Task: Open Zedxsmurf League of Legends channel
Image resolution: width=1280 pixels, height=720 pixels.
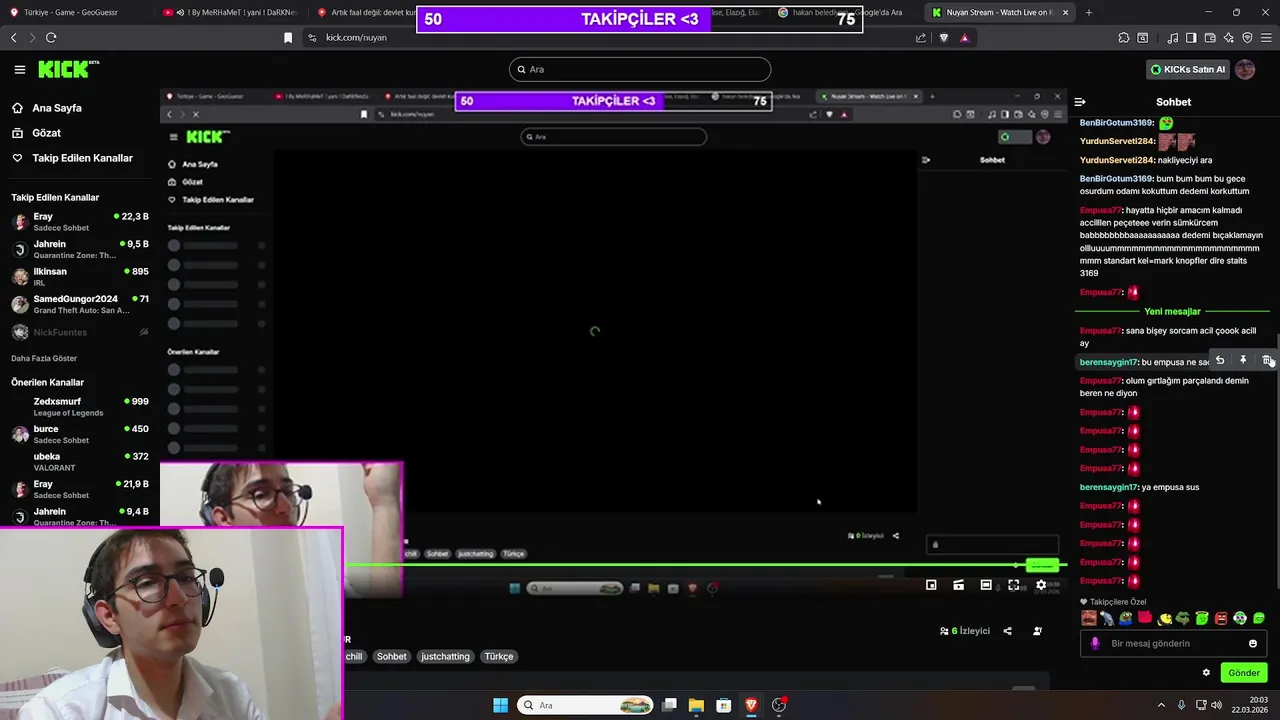Action: pos(80,406)
